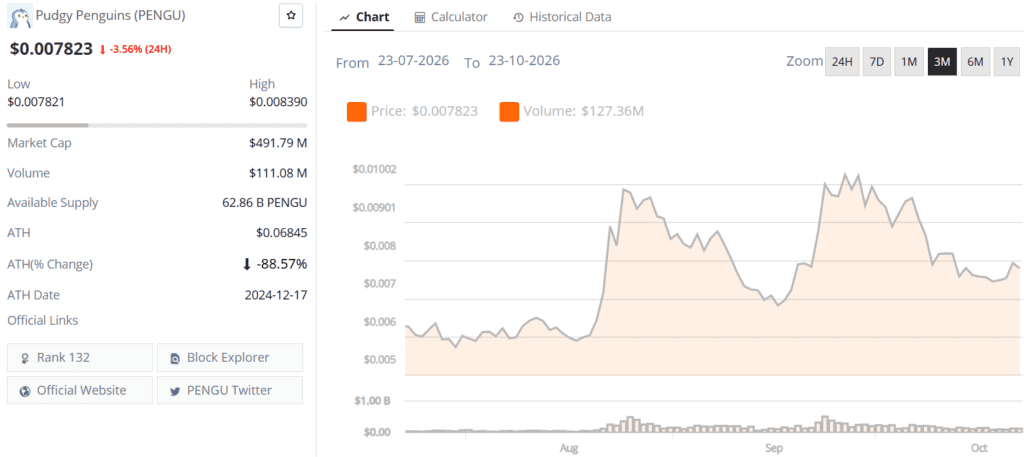Screen dimensions: 1024x457
Task: Click the High value $0.008390
Action: tap(278, 102)
